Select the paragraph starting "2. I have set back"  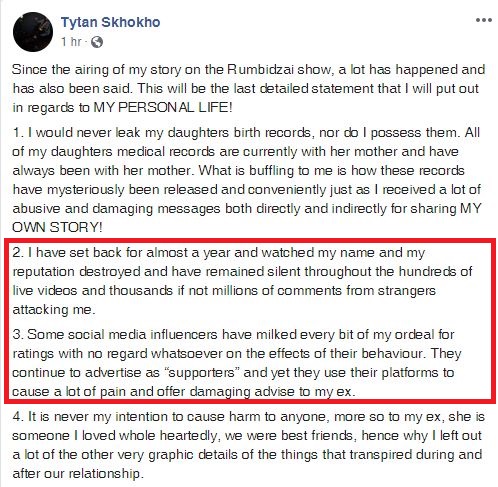242,281
